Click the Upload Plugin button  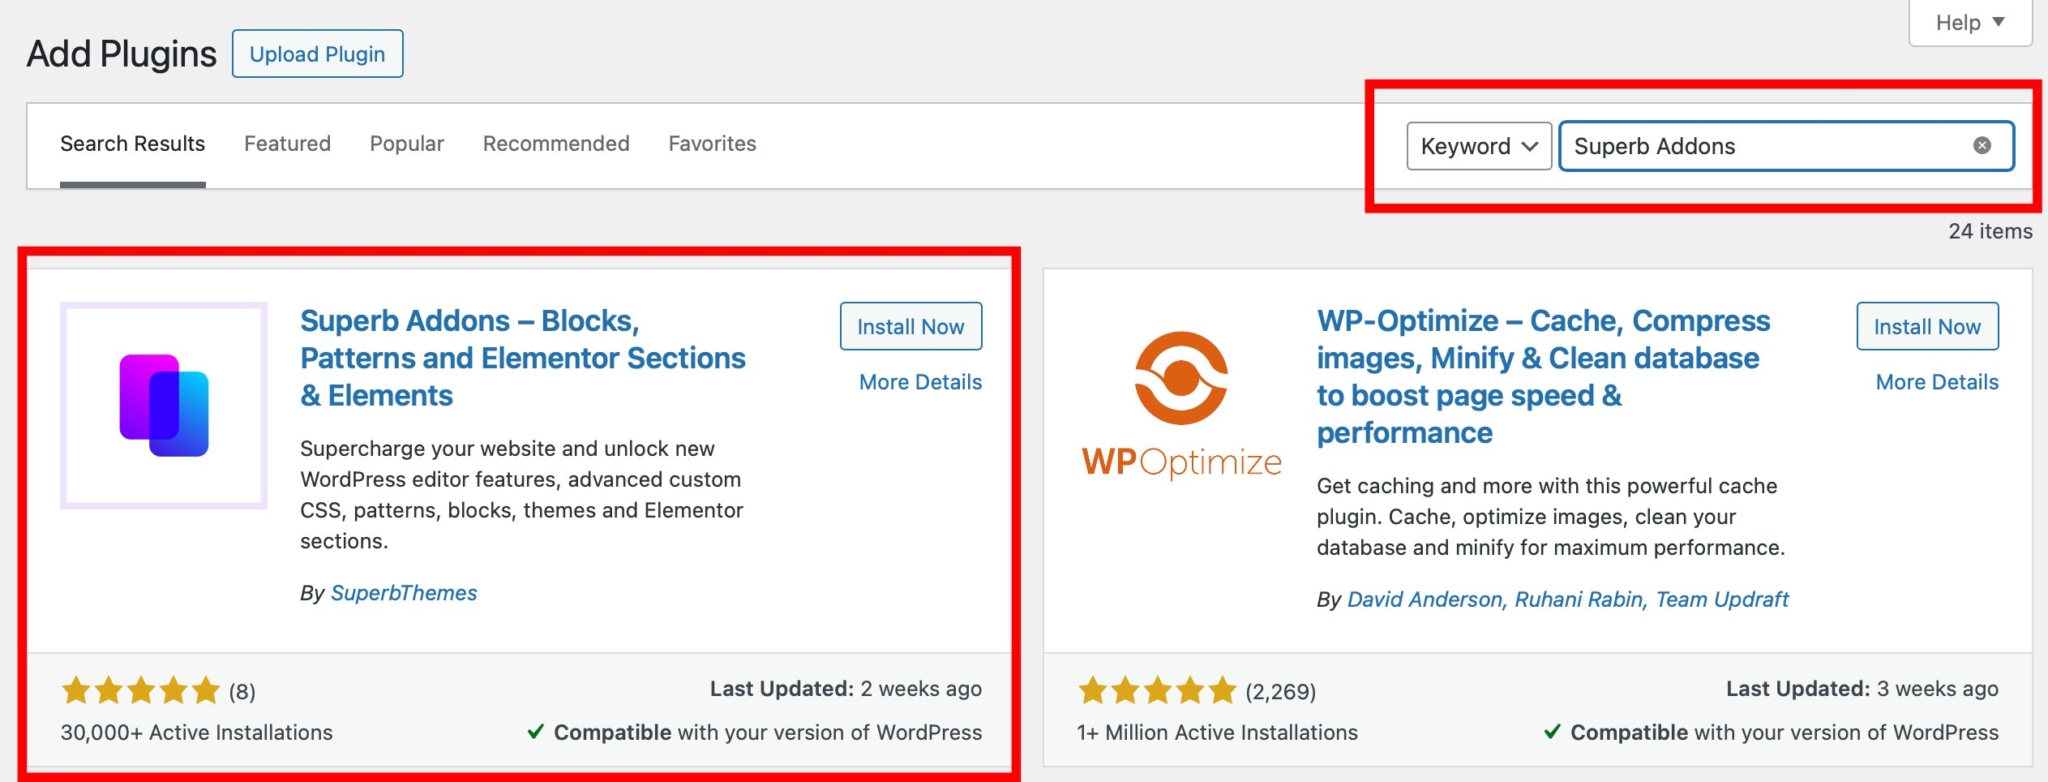click(317, 54)
